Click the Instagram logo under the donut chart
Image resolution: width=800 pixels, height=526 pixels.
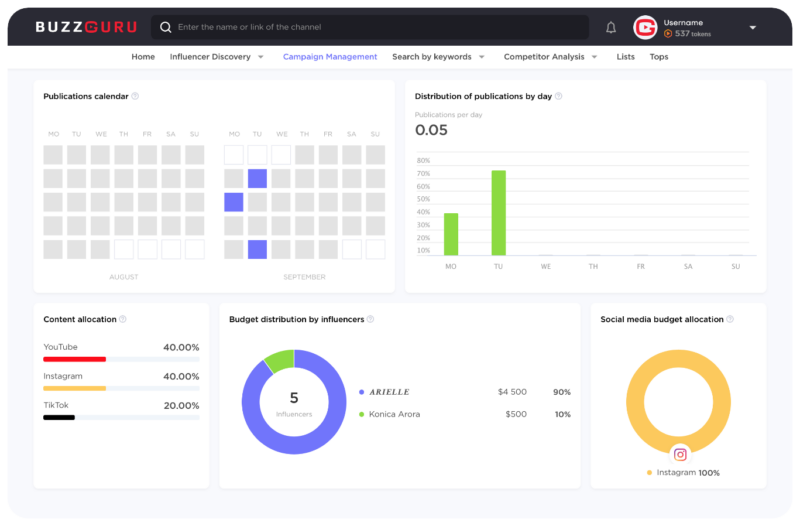[x=680, y=454]
